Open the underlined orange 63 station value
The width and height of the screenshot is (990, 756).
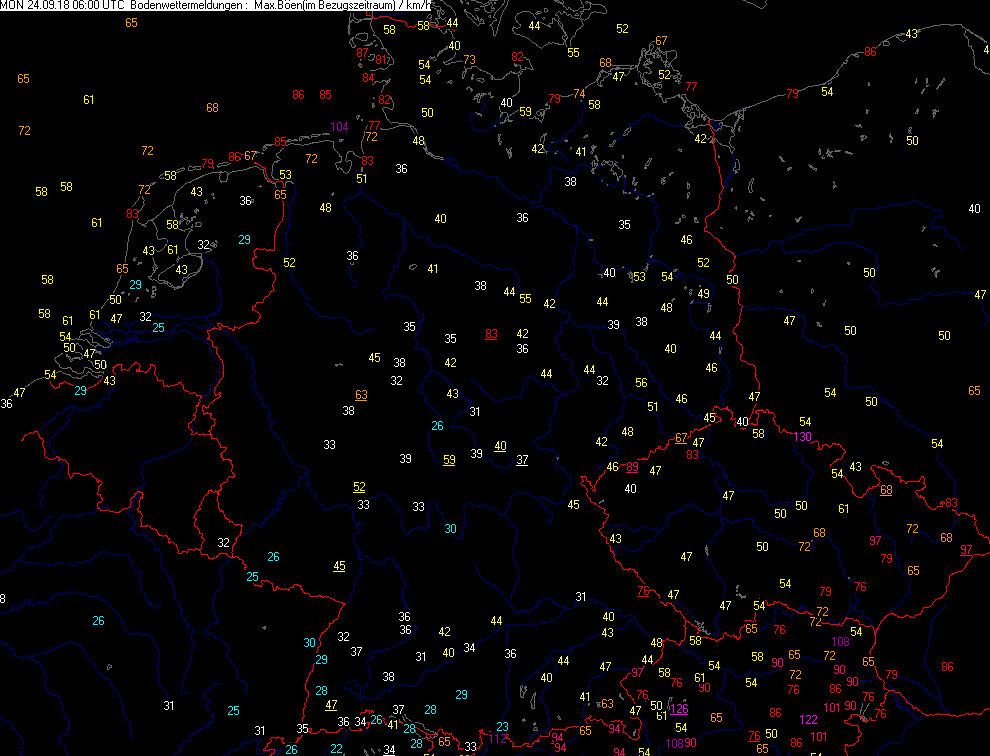point(361,395)
